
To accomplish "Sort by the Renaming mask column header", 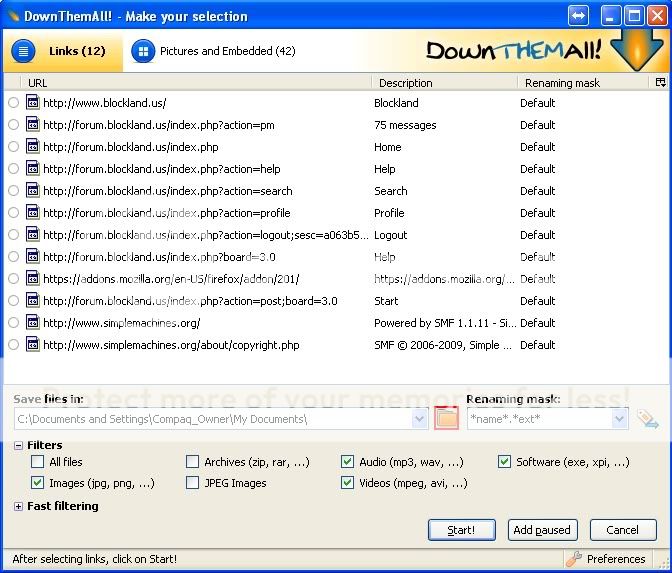I will (x=583, y=83).
